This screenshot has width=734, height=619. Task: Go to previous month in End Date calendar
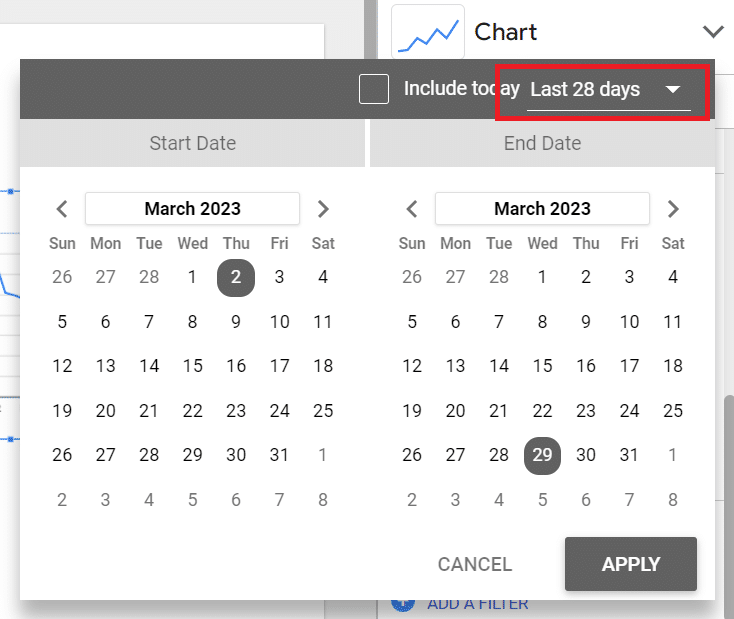412,209
